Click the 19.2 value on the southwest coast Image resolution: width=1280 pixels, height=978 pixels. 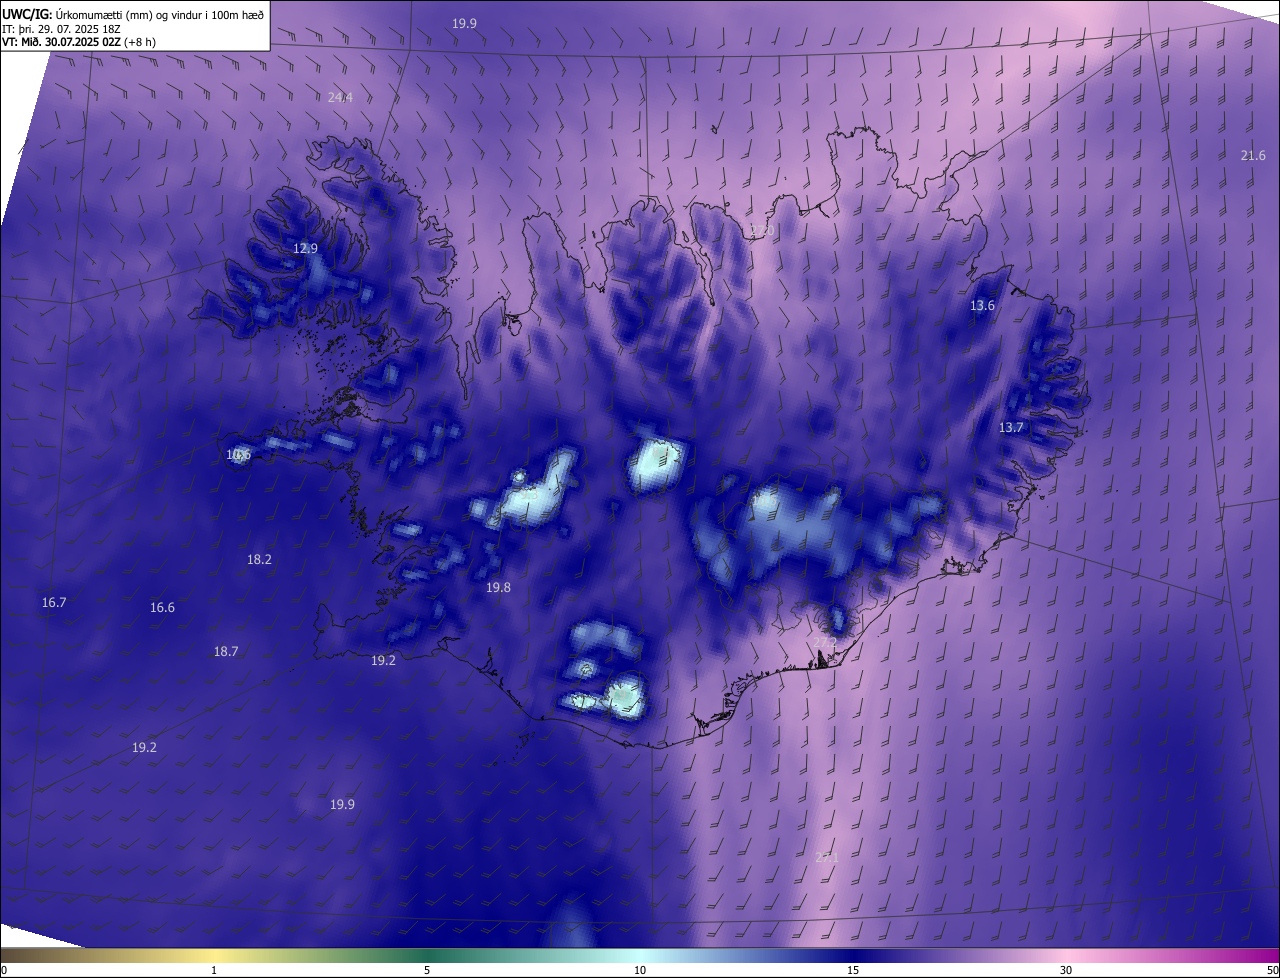click(383, 660)
